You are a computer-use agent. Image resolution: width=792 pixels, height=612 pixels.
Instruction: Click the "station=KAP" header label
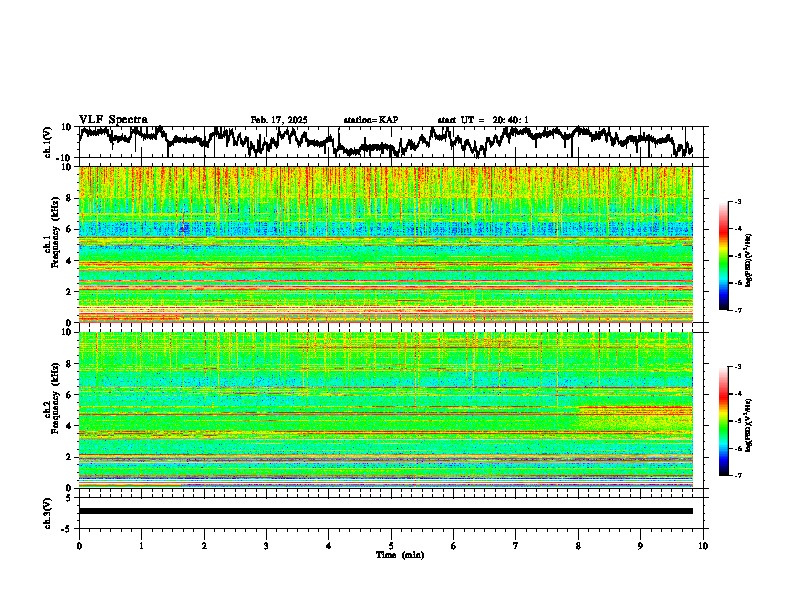coord(371,120)
